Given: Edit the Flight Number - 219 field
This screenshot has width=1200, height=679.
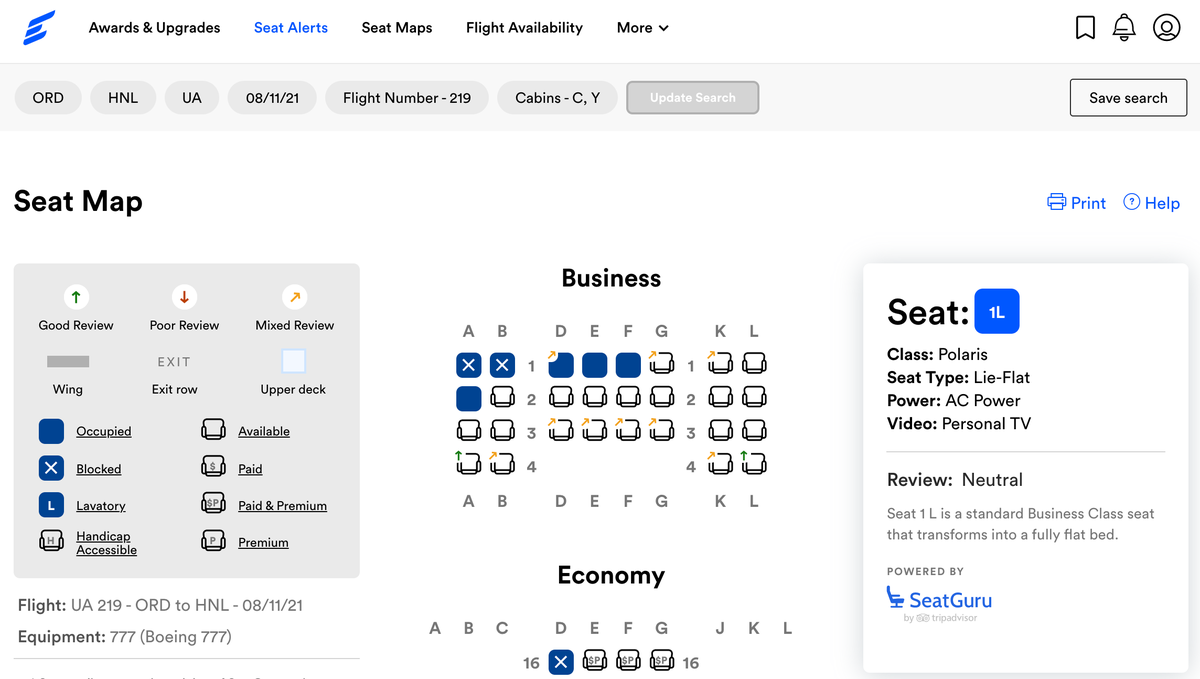Looking at the screenshot, I should click(x=407, y=98).
